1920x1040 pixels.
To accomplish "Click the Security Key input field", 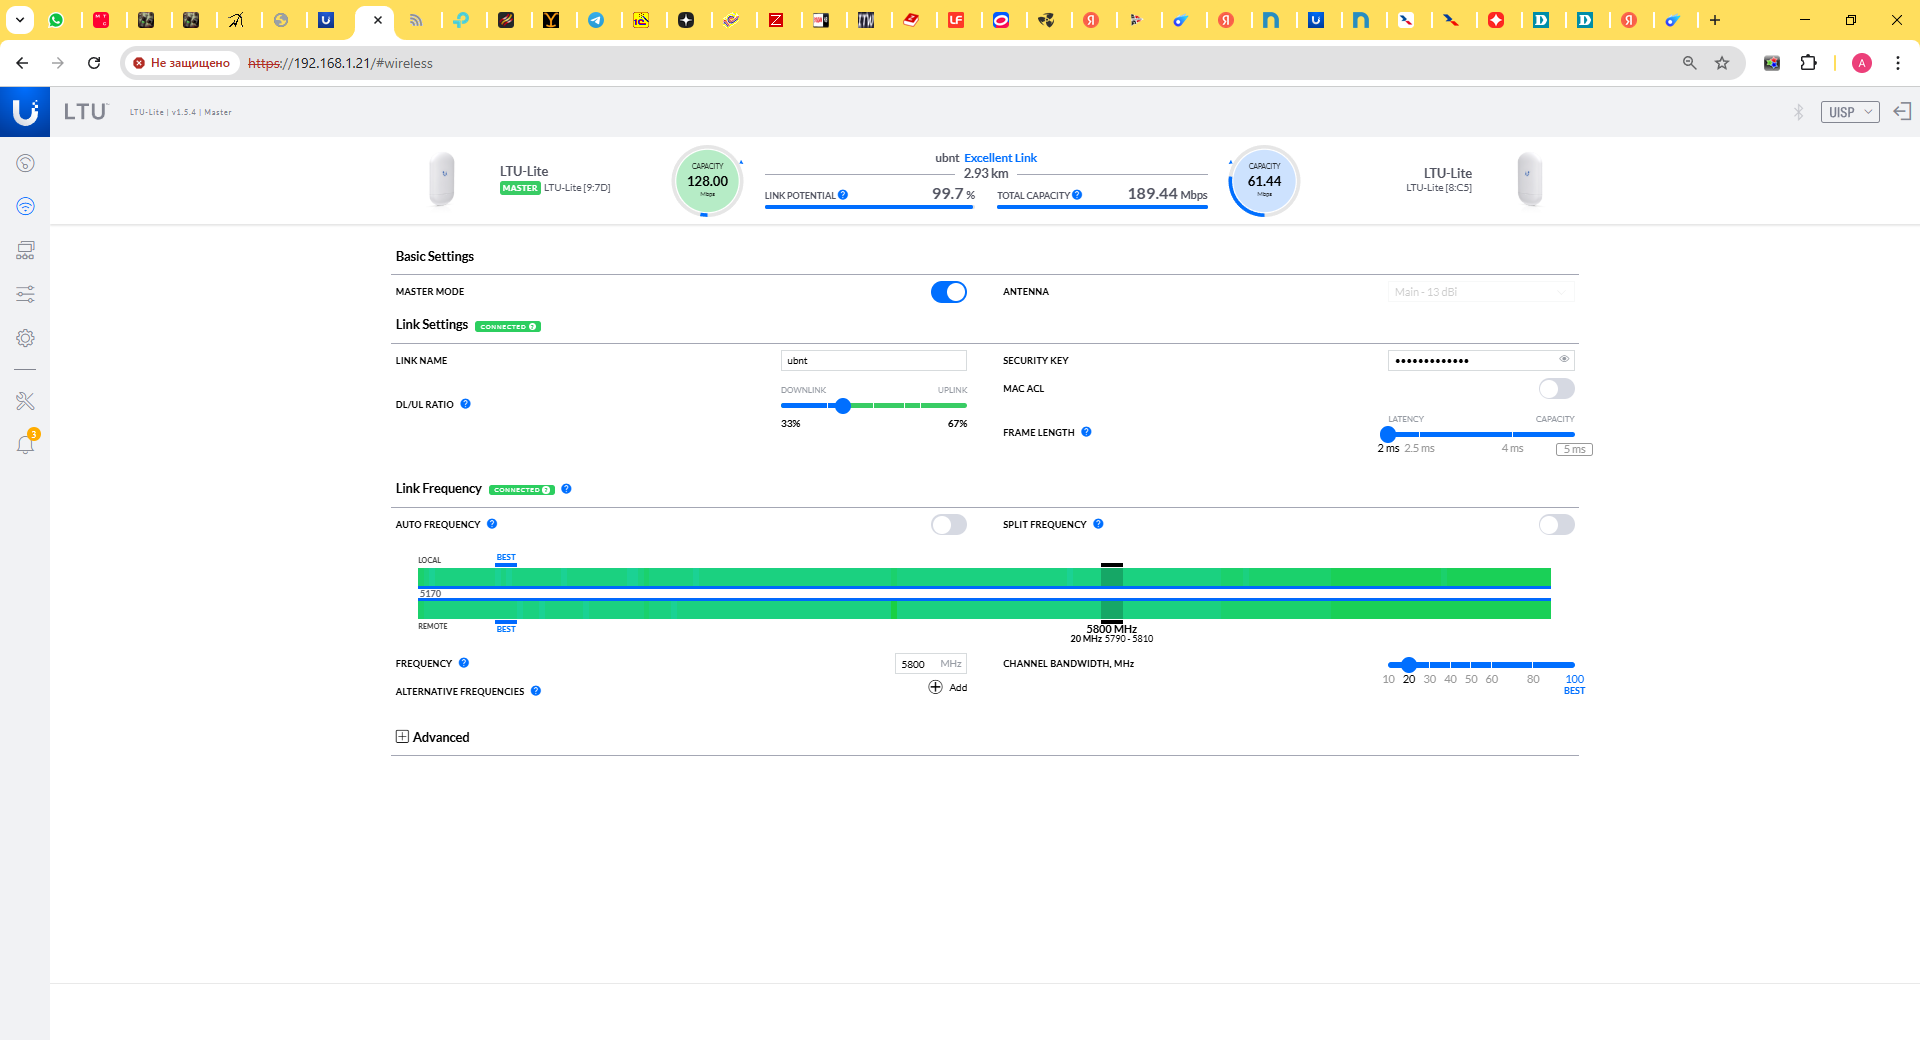I will [x=1481, y=360].
